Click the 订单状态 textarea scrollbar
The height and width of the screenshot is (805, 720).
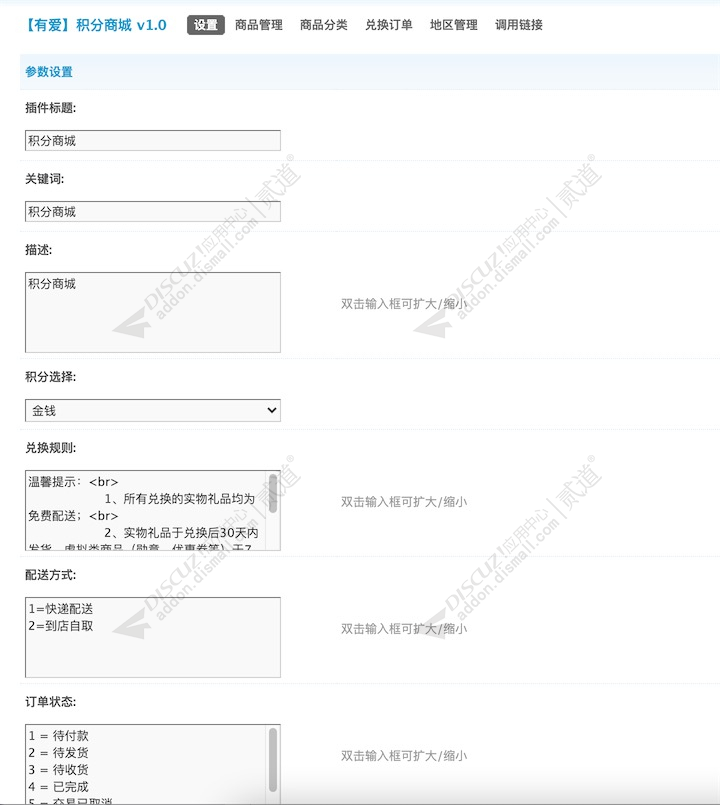(273, 760)
